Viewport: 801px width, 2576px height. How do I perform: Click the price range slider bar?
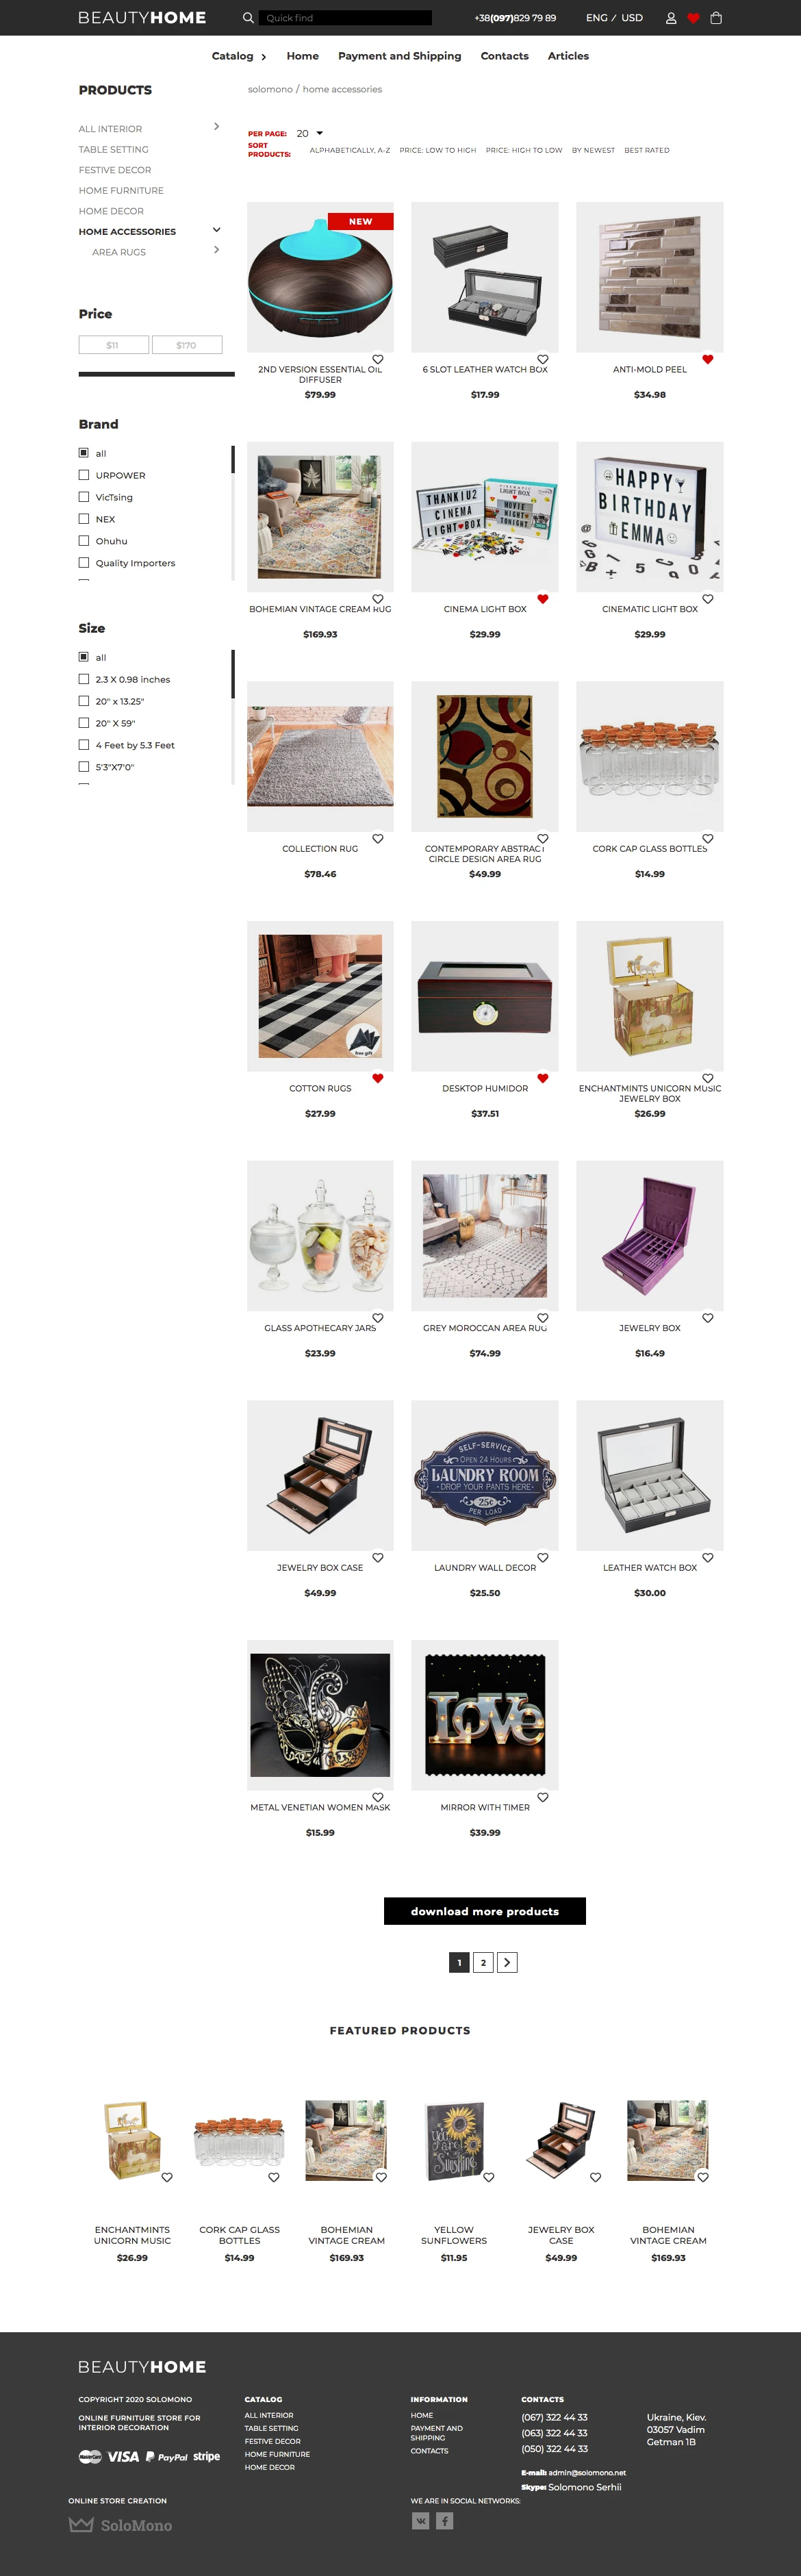156,374
